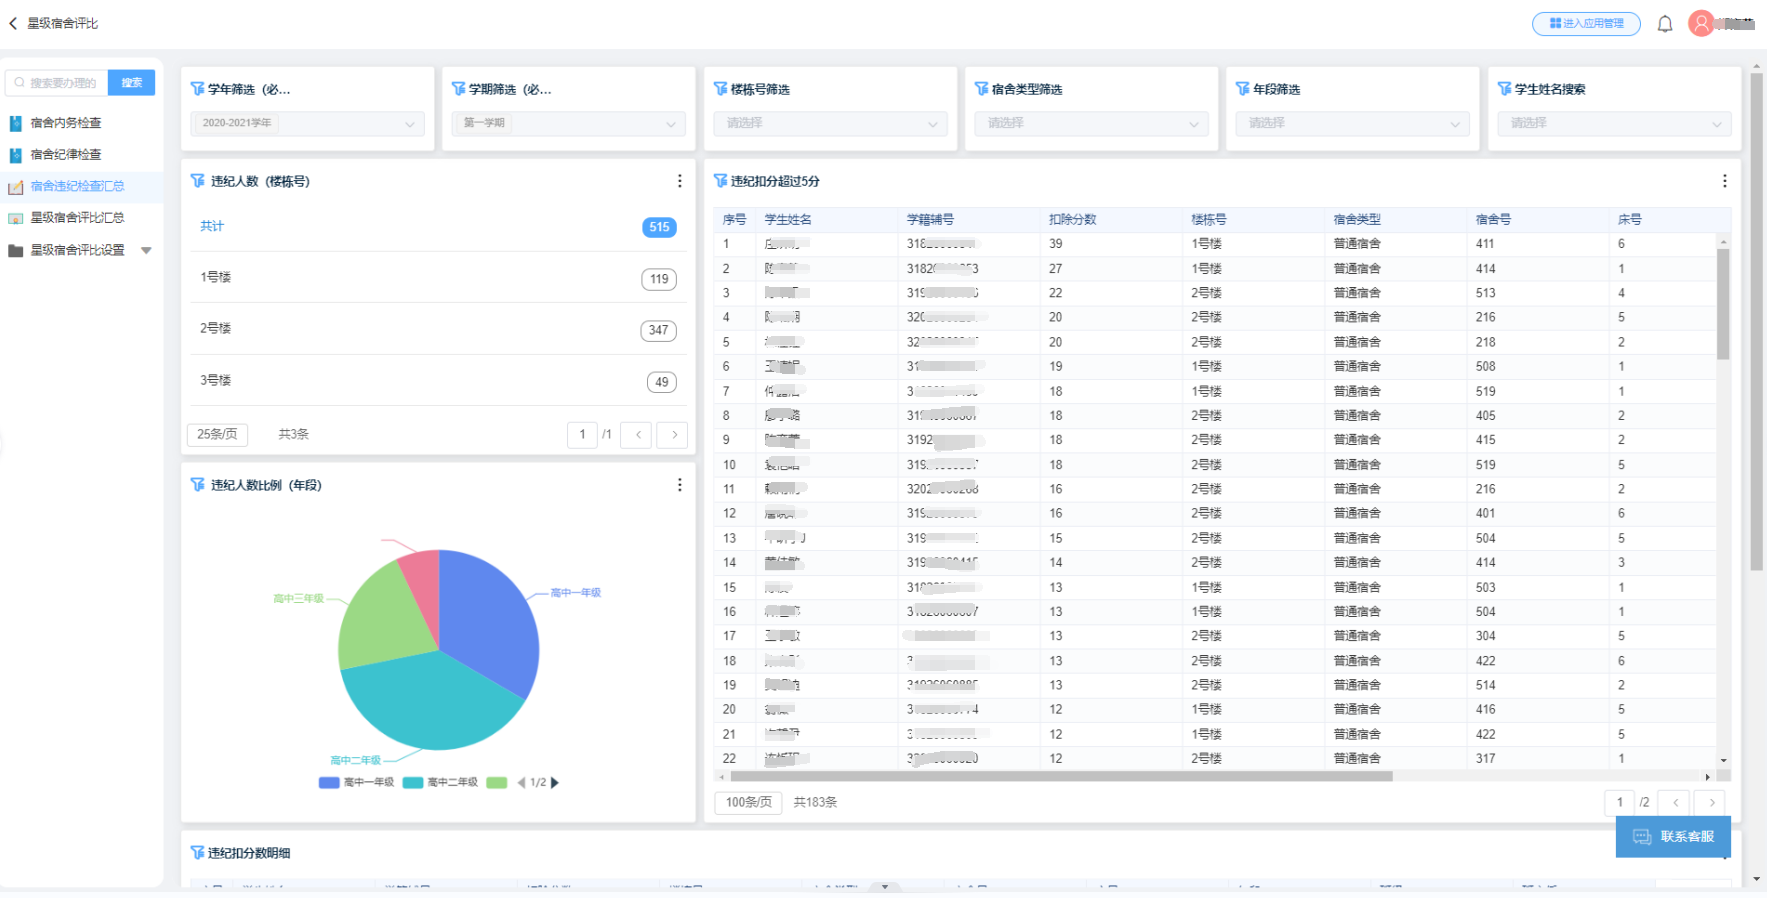Toggle 高中二年级 legend item in pie chart
Screen dimensions: 1767x898
point(441,783)
